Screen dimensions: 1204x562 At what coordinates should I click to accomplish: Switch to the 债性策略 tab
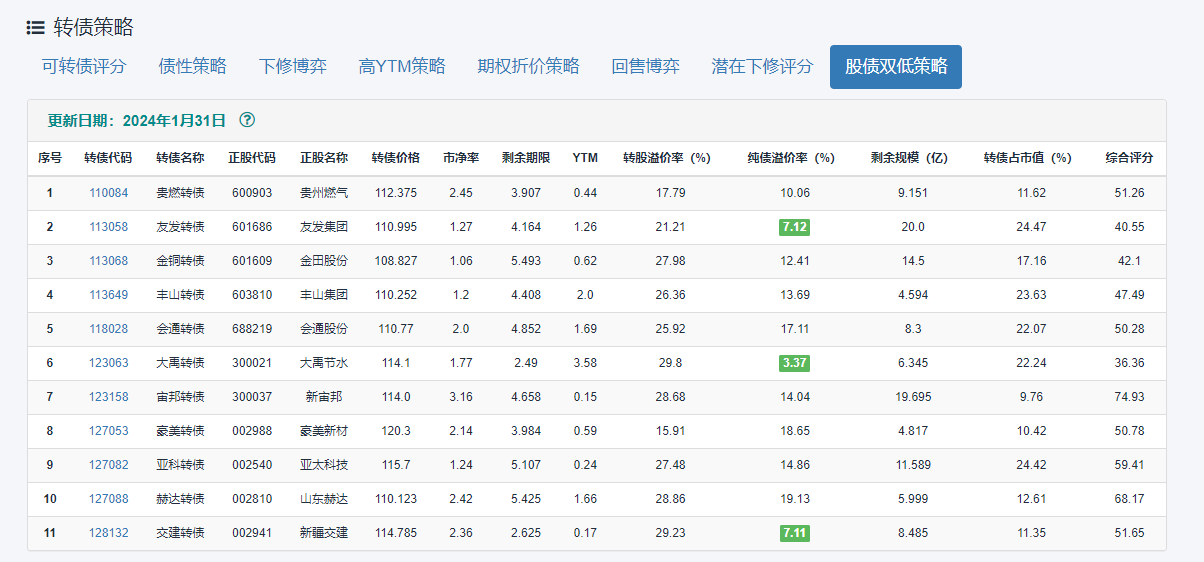click(192, 67)
